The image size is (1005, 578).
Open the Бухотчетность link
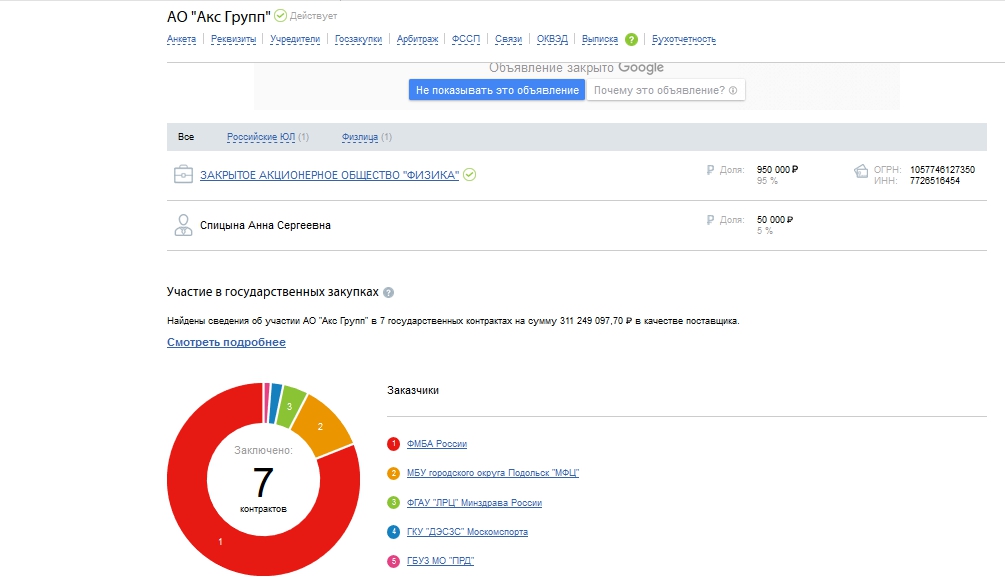coord(684,39)
